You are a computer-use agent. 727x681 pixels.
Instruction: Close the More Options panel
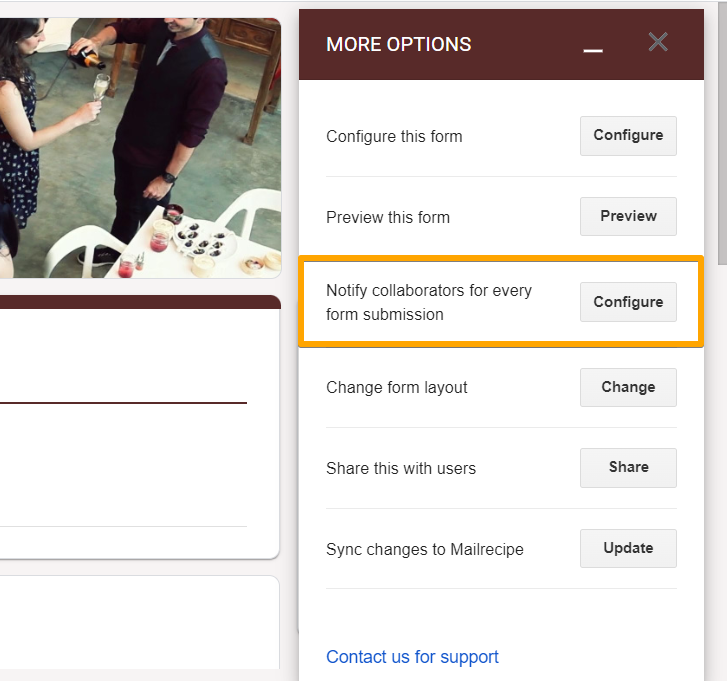[658, 42]
